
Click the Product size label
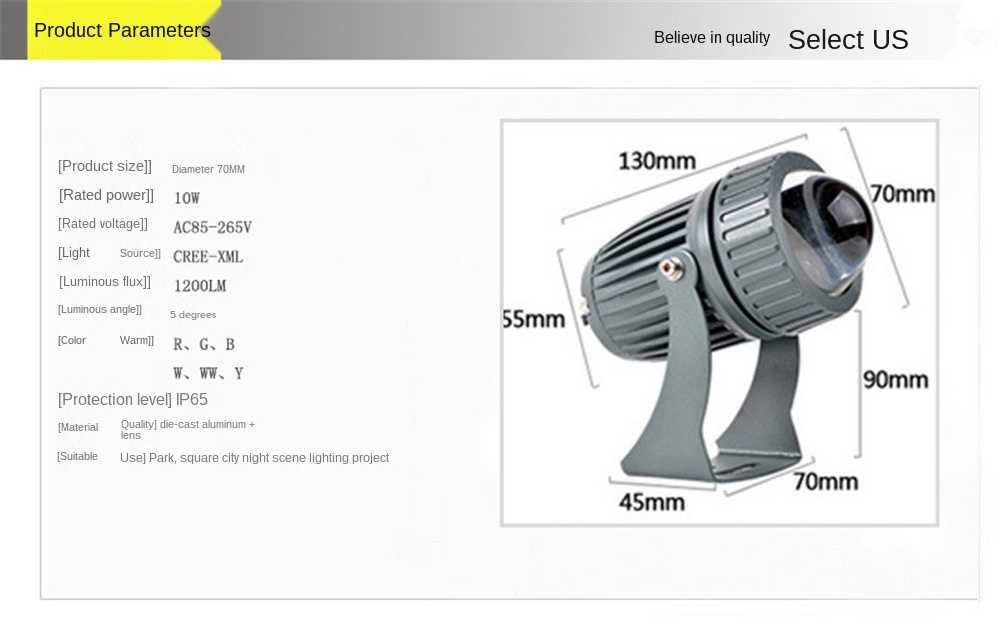[105, 166]
